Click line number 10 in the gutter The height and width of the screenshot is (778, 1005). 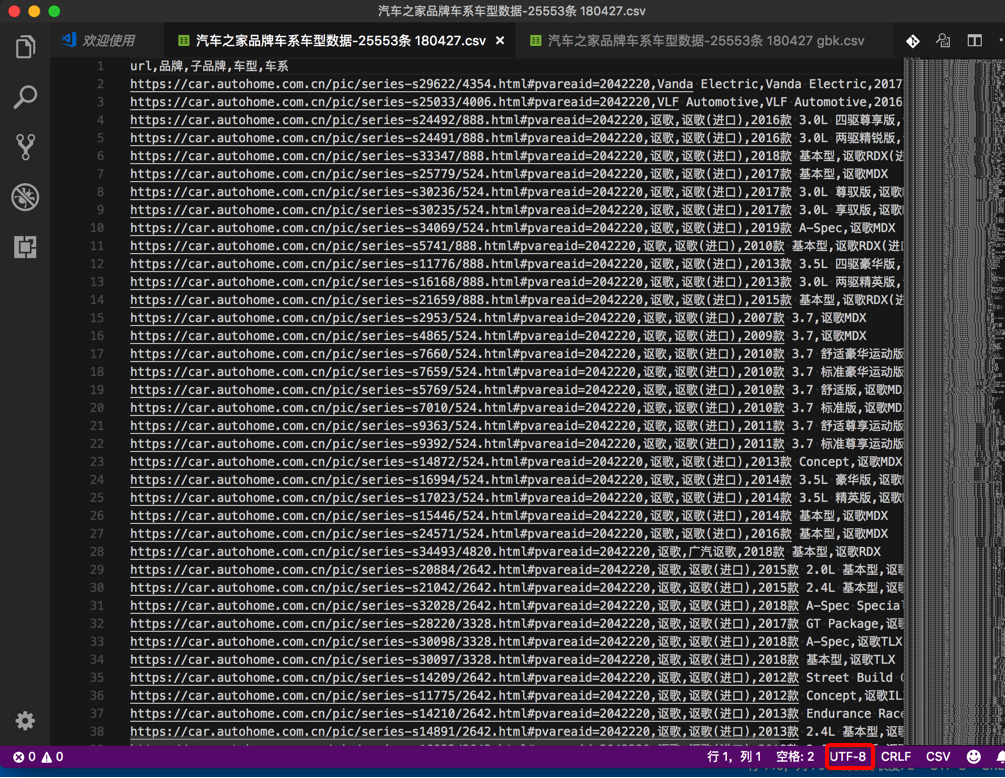pos(97,228)
